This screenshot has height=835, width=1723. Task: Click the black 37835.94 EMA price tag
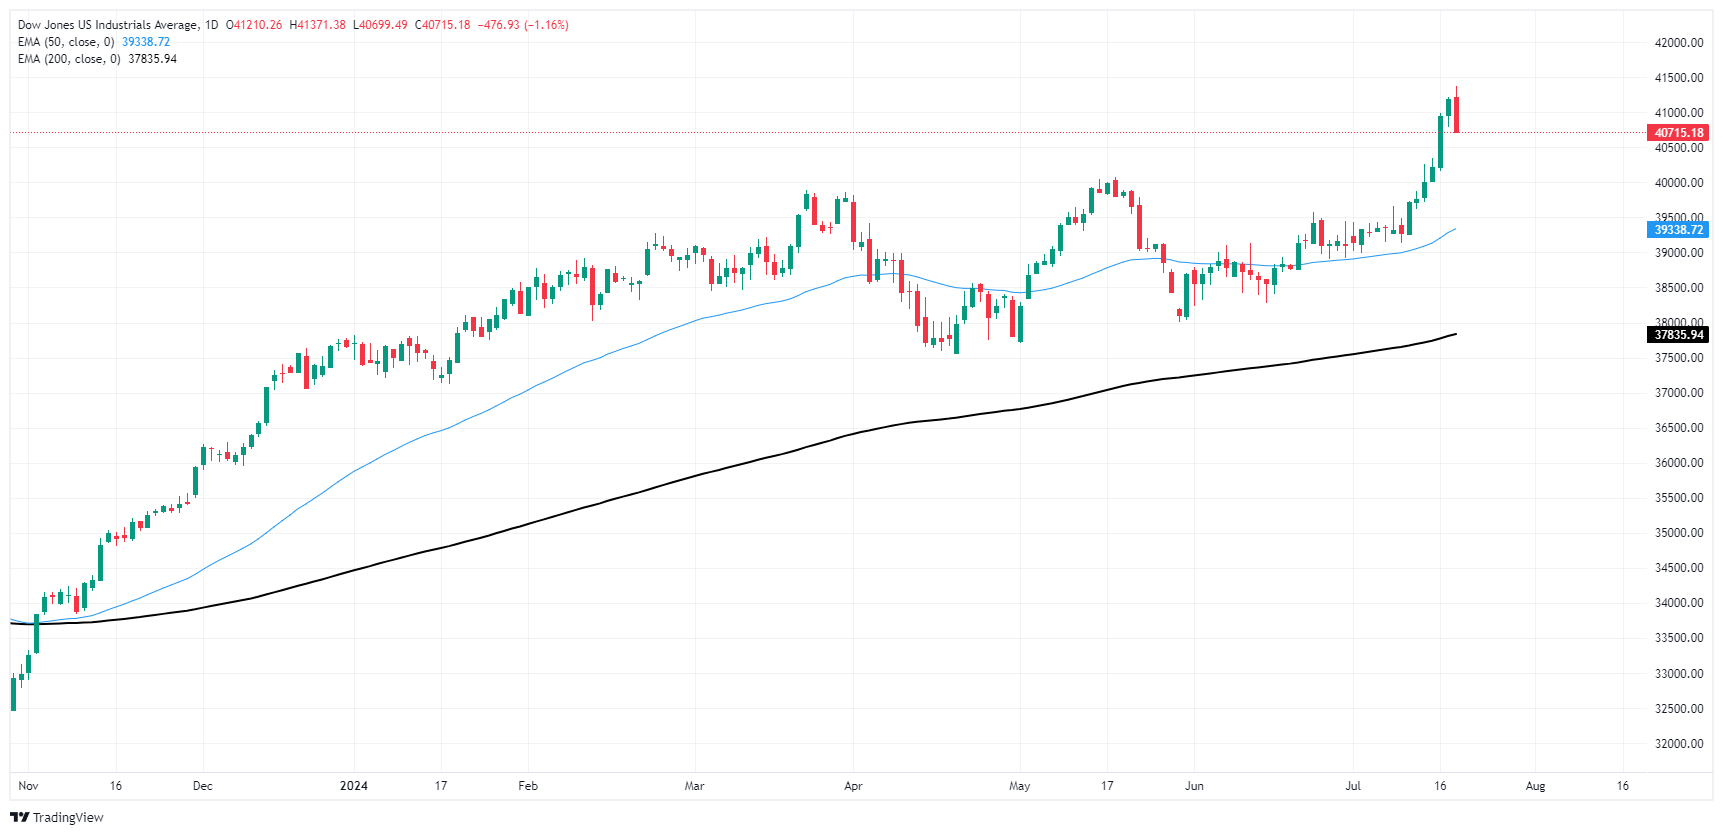(x=1678, y=335)
